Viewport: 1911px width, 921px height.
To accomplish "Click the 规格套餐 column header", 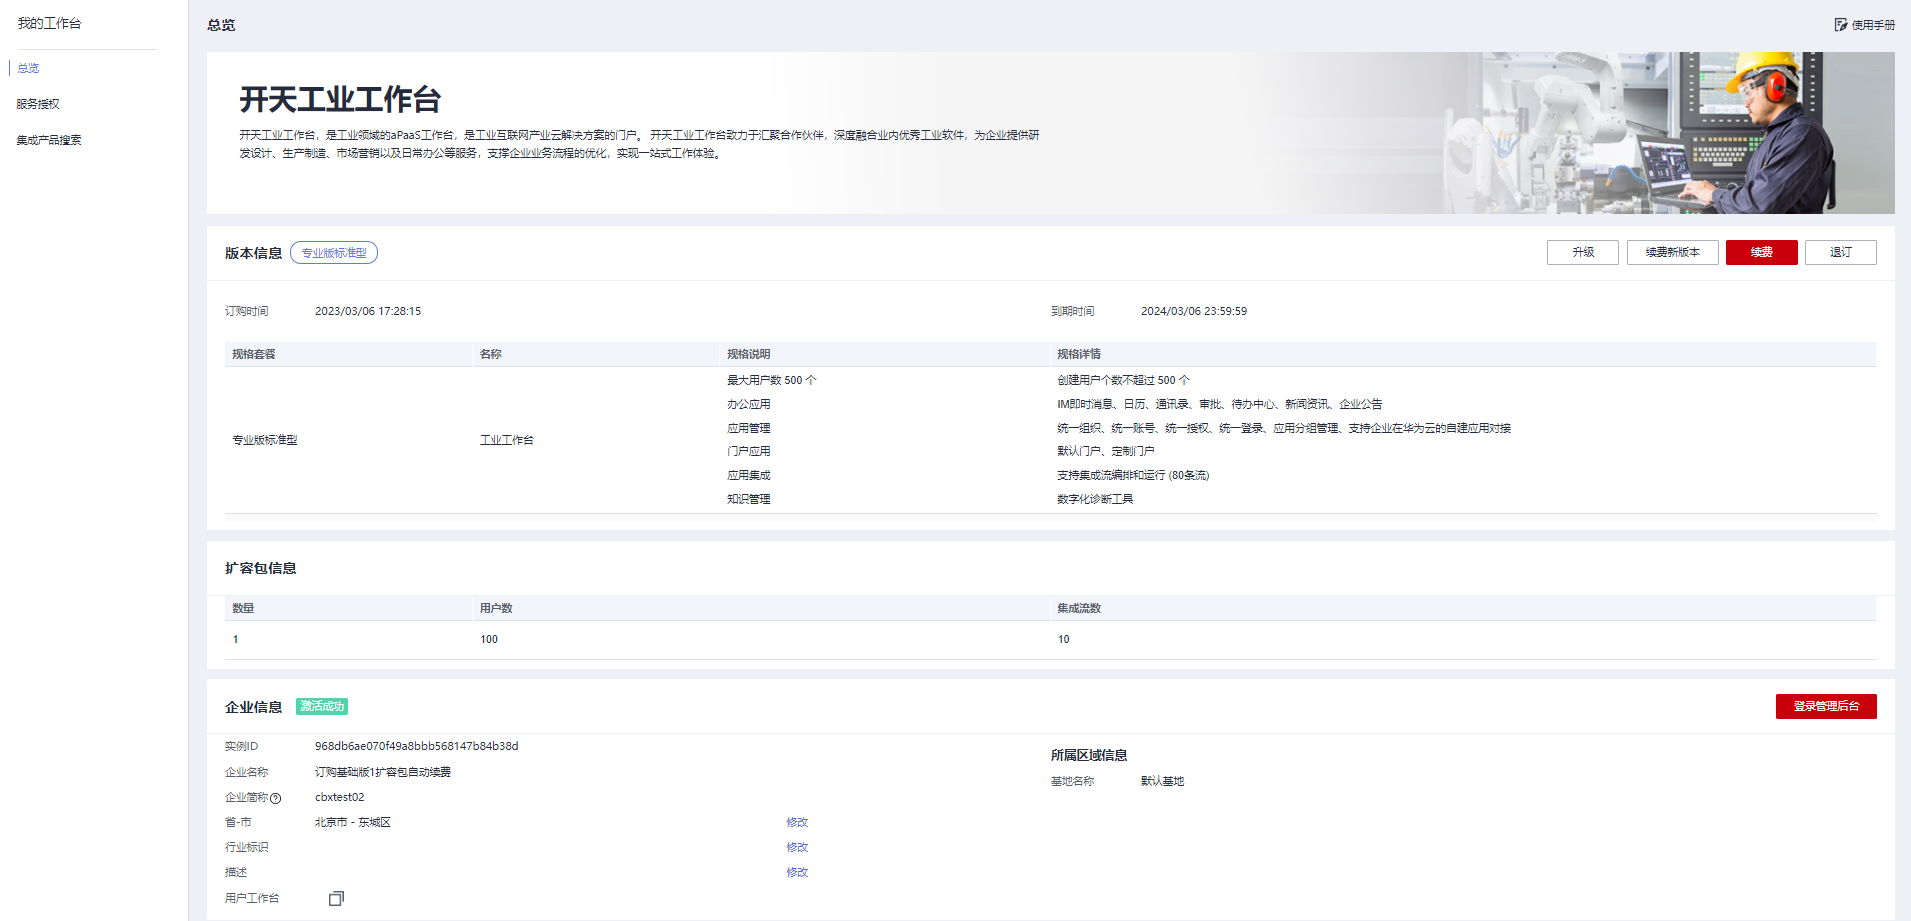I will point(254,354).
